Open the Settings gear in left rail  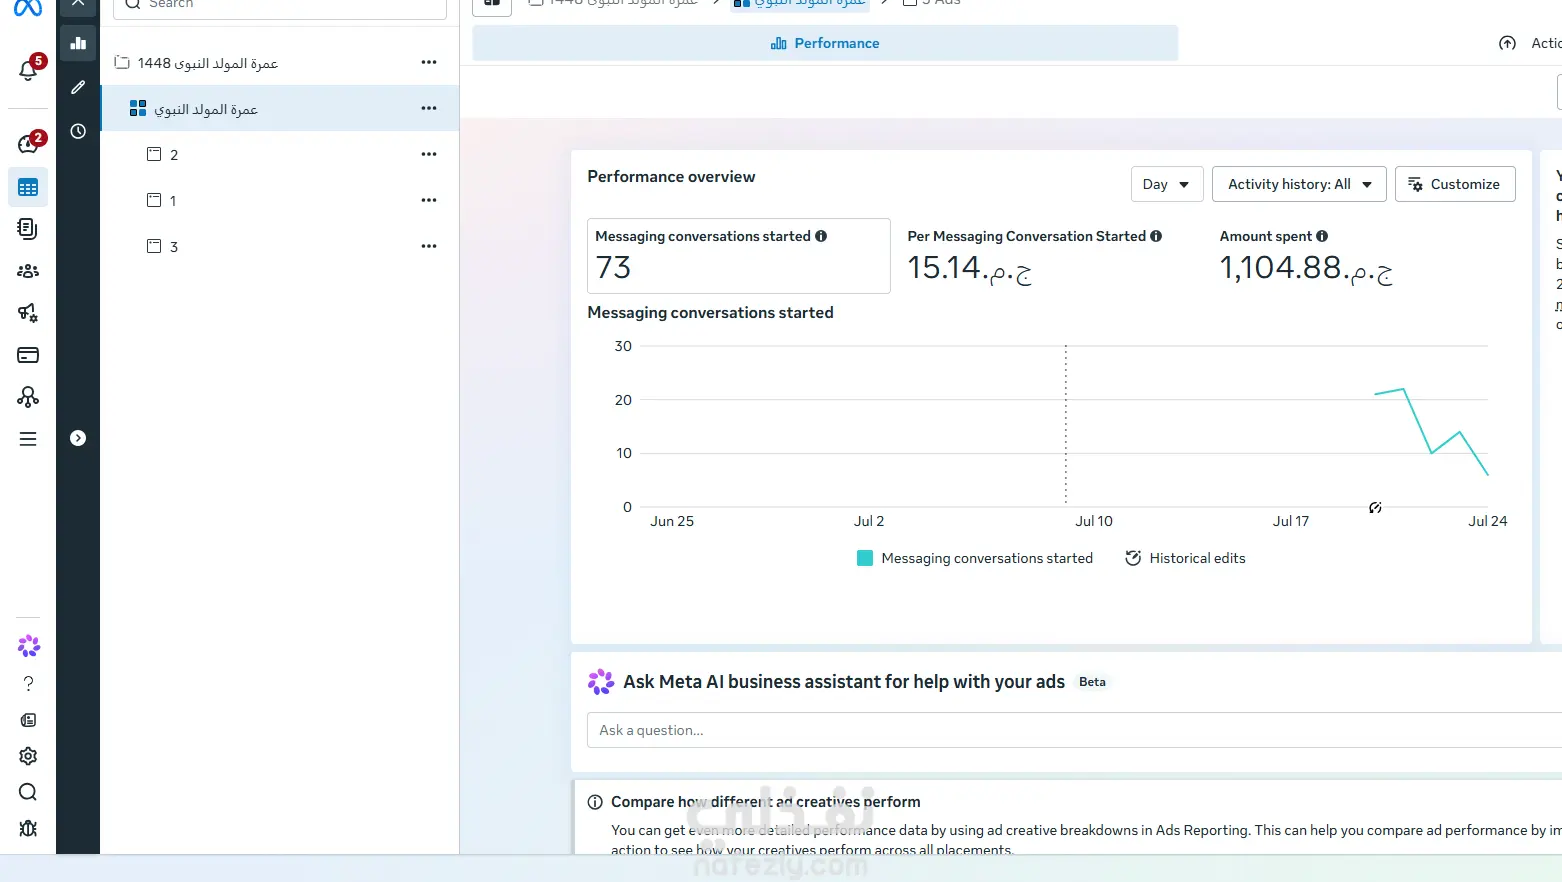coord(28,756)
